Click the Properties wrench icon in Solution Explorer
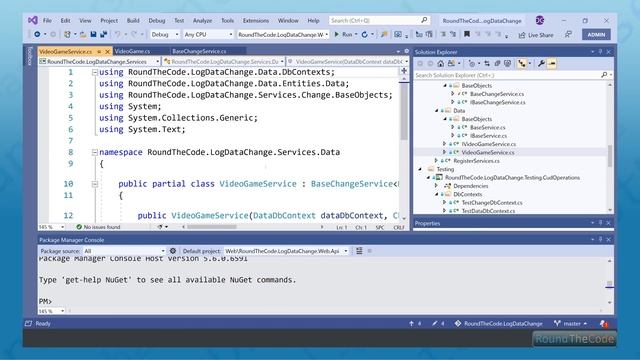The image size is (640, 360). tap(541, 64)
